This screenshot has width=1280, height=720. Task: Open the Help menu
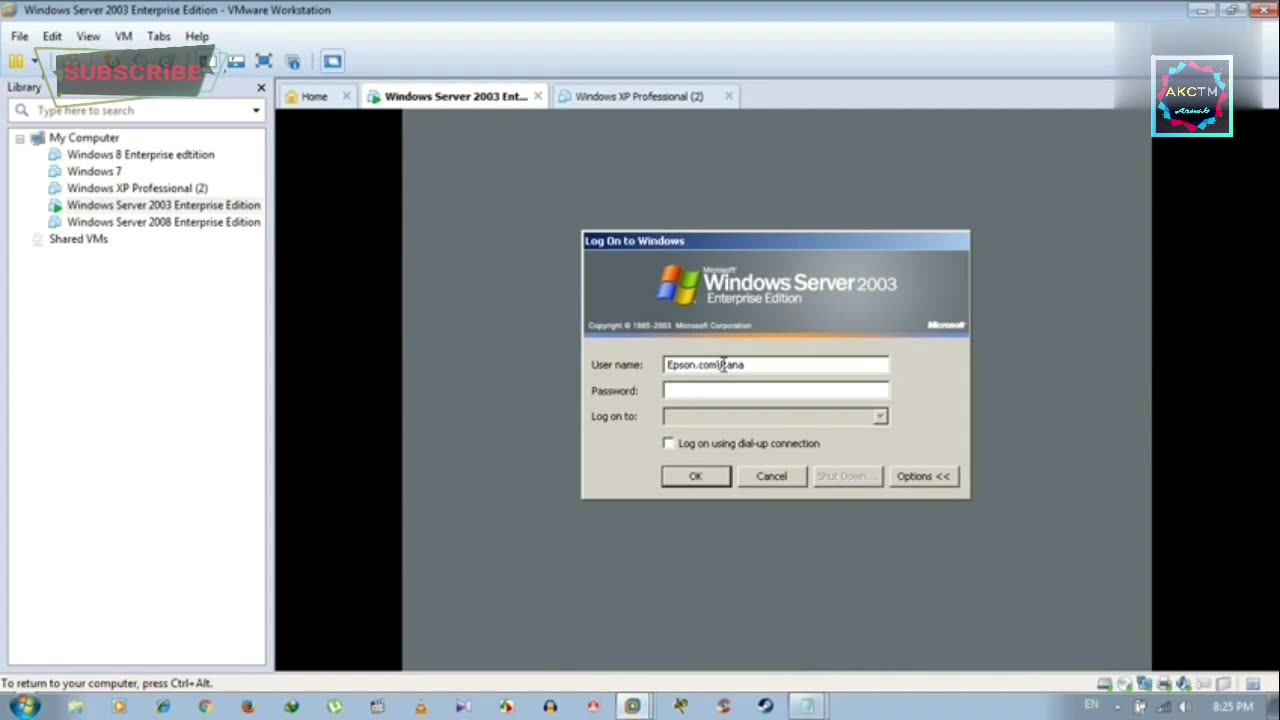[x=197, y=36]
